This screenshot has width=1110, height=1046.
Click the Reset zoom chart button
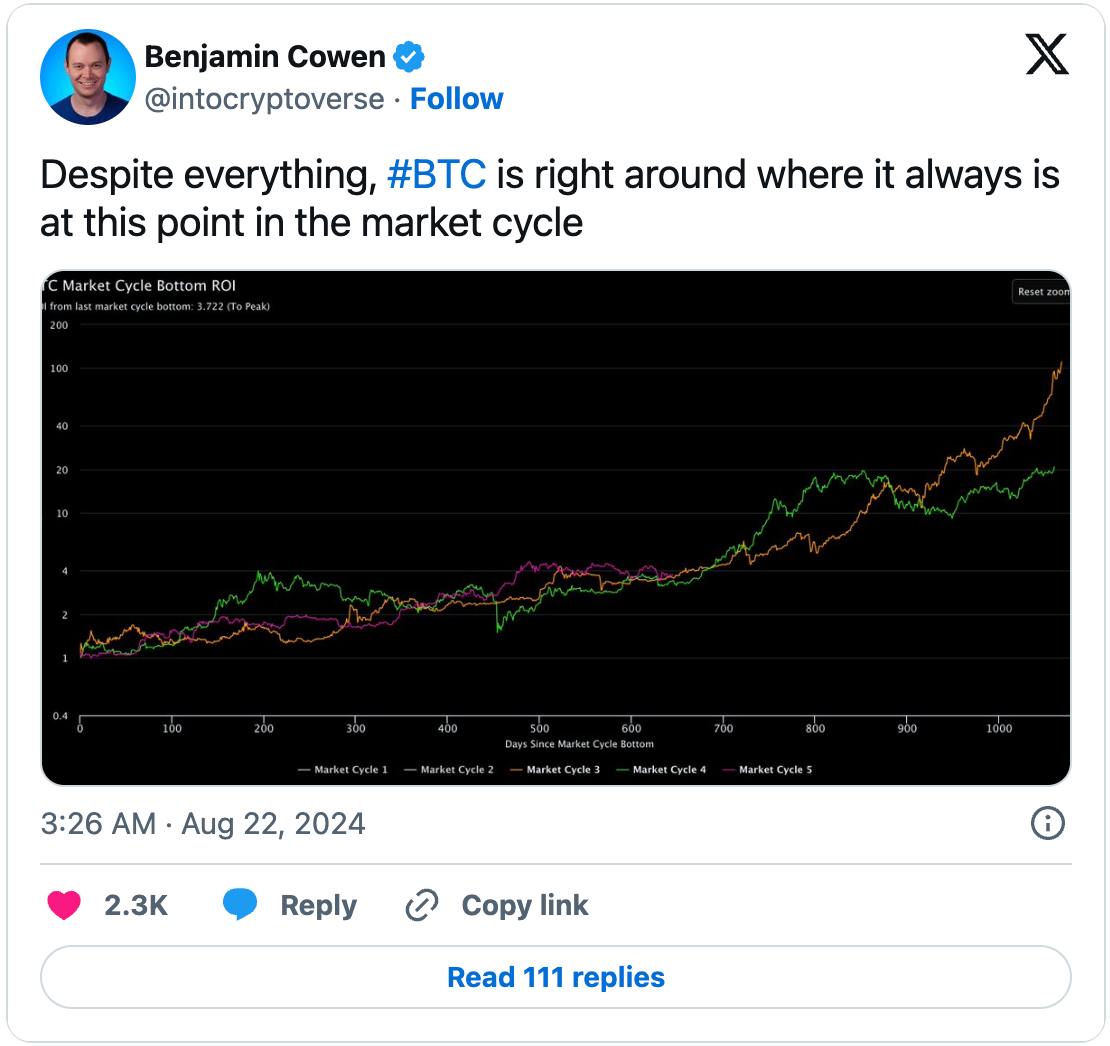point(1041,292)
